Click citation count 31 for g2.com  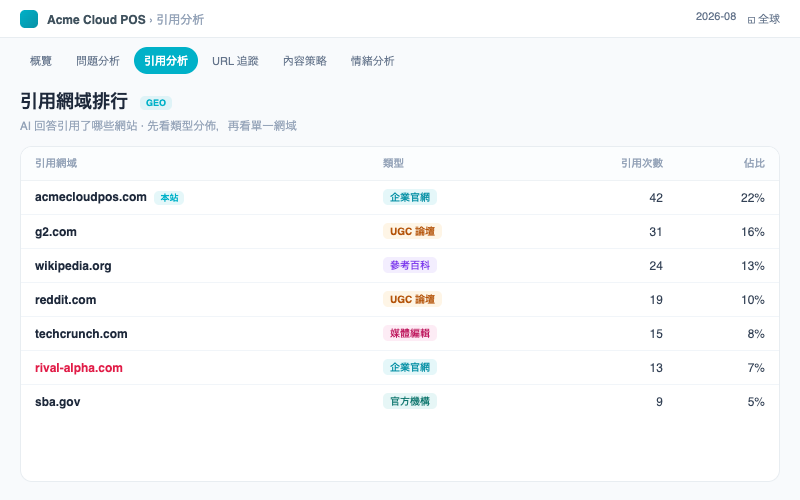656,232
